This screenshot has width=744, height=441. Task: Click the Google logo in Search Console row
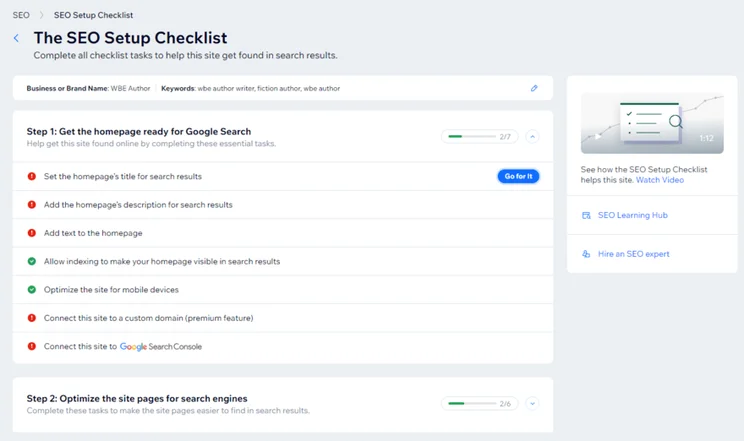[133, 347]
